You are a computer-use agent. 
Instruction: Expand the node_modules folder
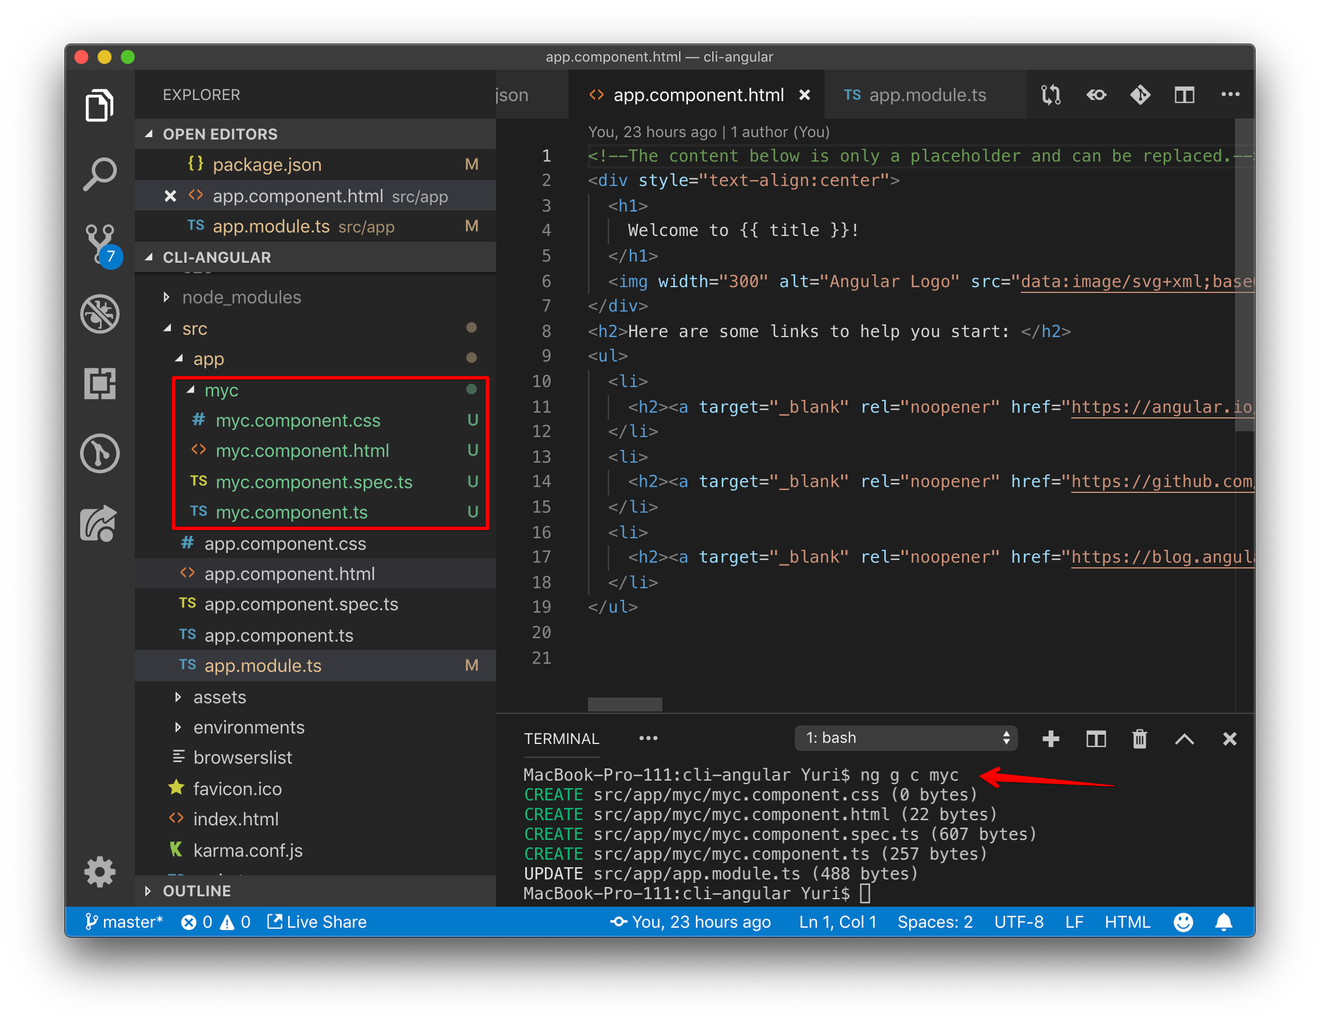coord(241,296)
